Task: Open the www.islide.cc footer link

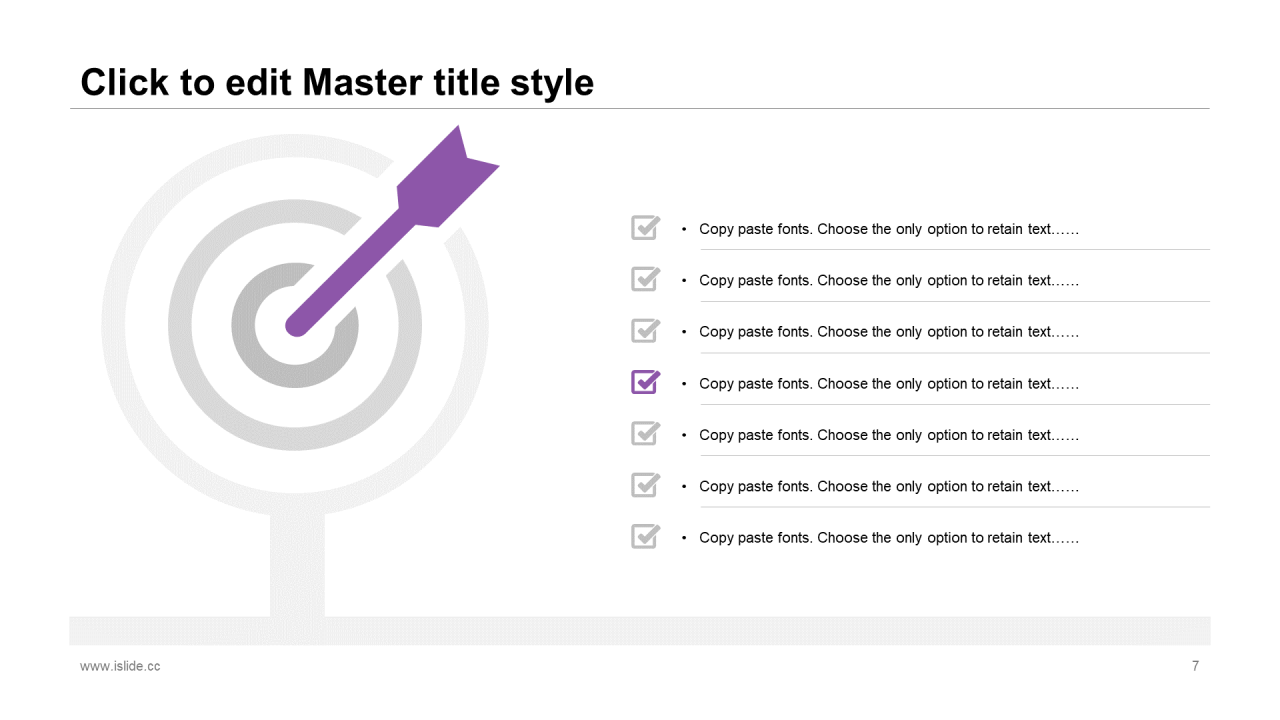Action: [120, 666]
